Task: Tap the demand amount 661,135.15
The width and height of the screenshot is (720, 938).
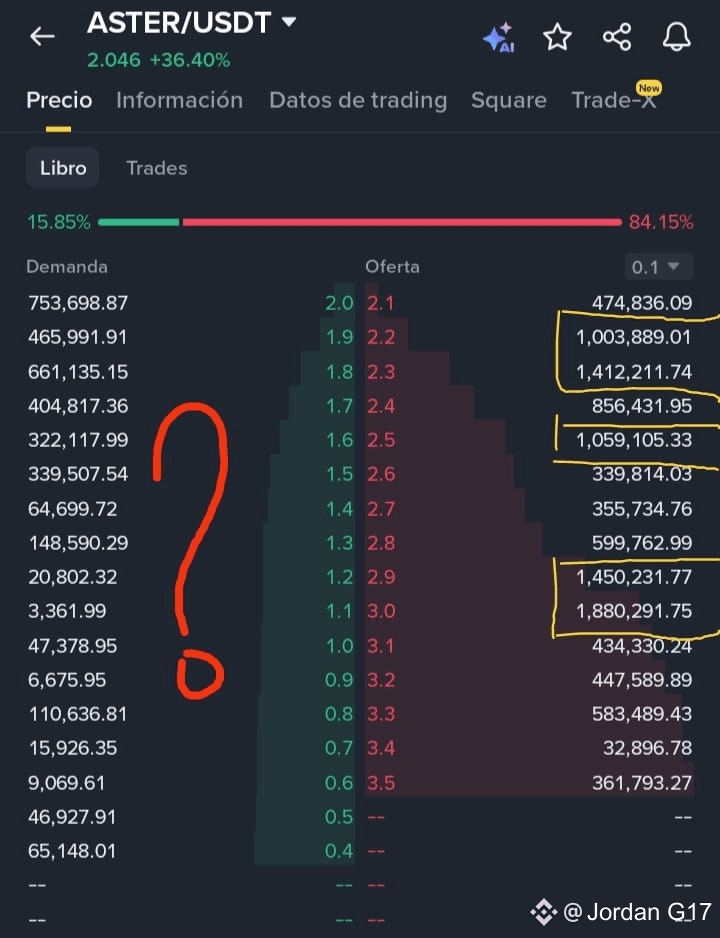Action: [78, 372]
